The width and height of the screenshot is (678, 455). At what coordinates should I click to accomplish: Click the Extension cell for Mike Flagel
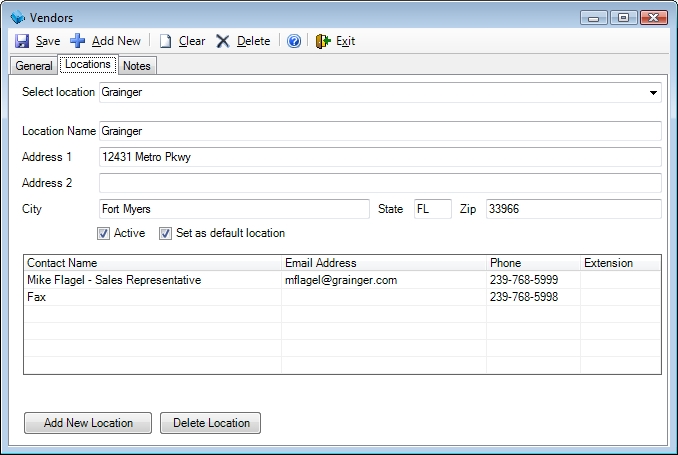620,280
